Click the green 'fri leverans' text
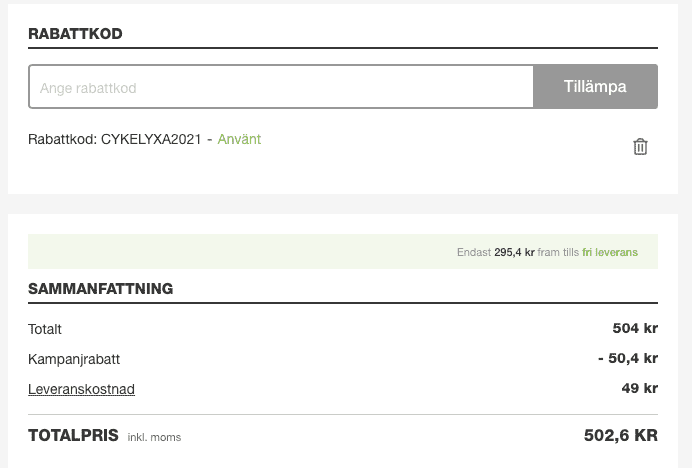 [610, 252]
